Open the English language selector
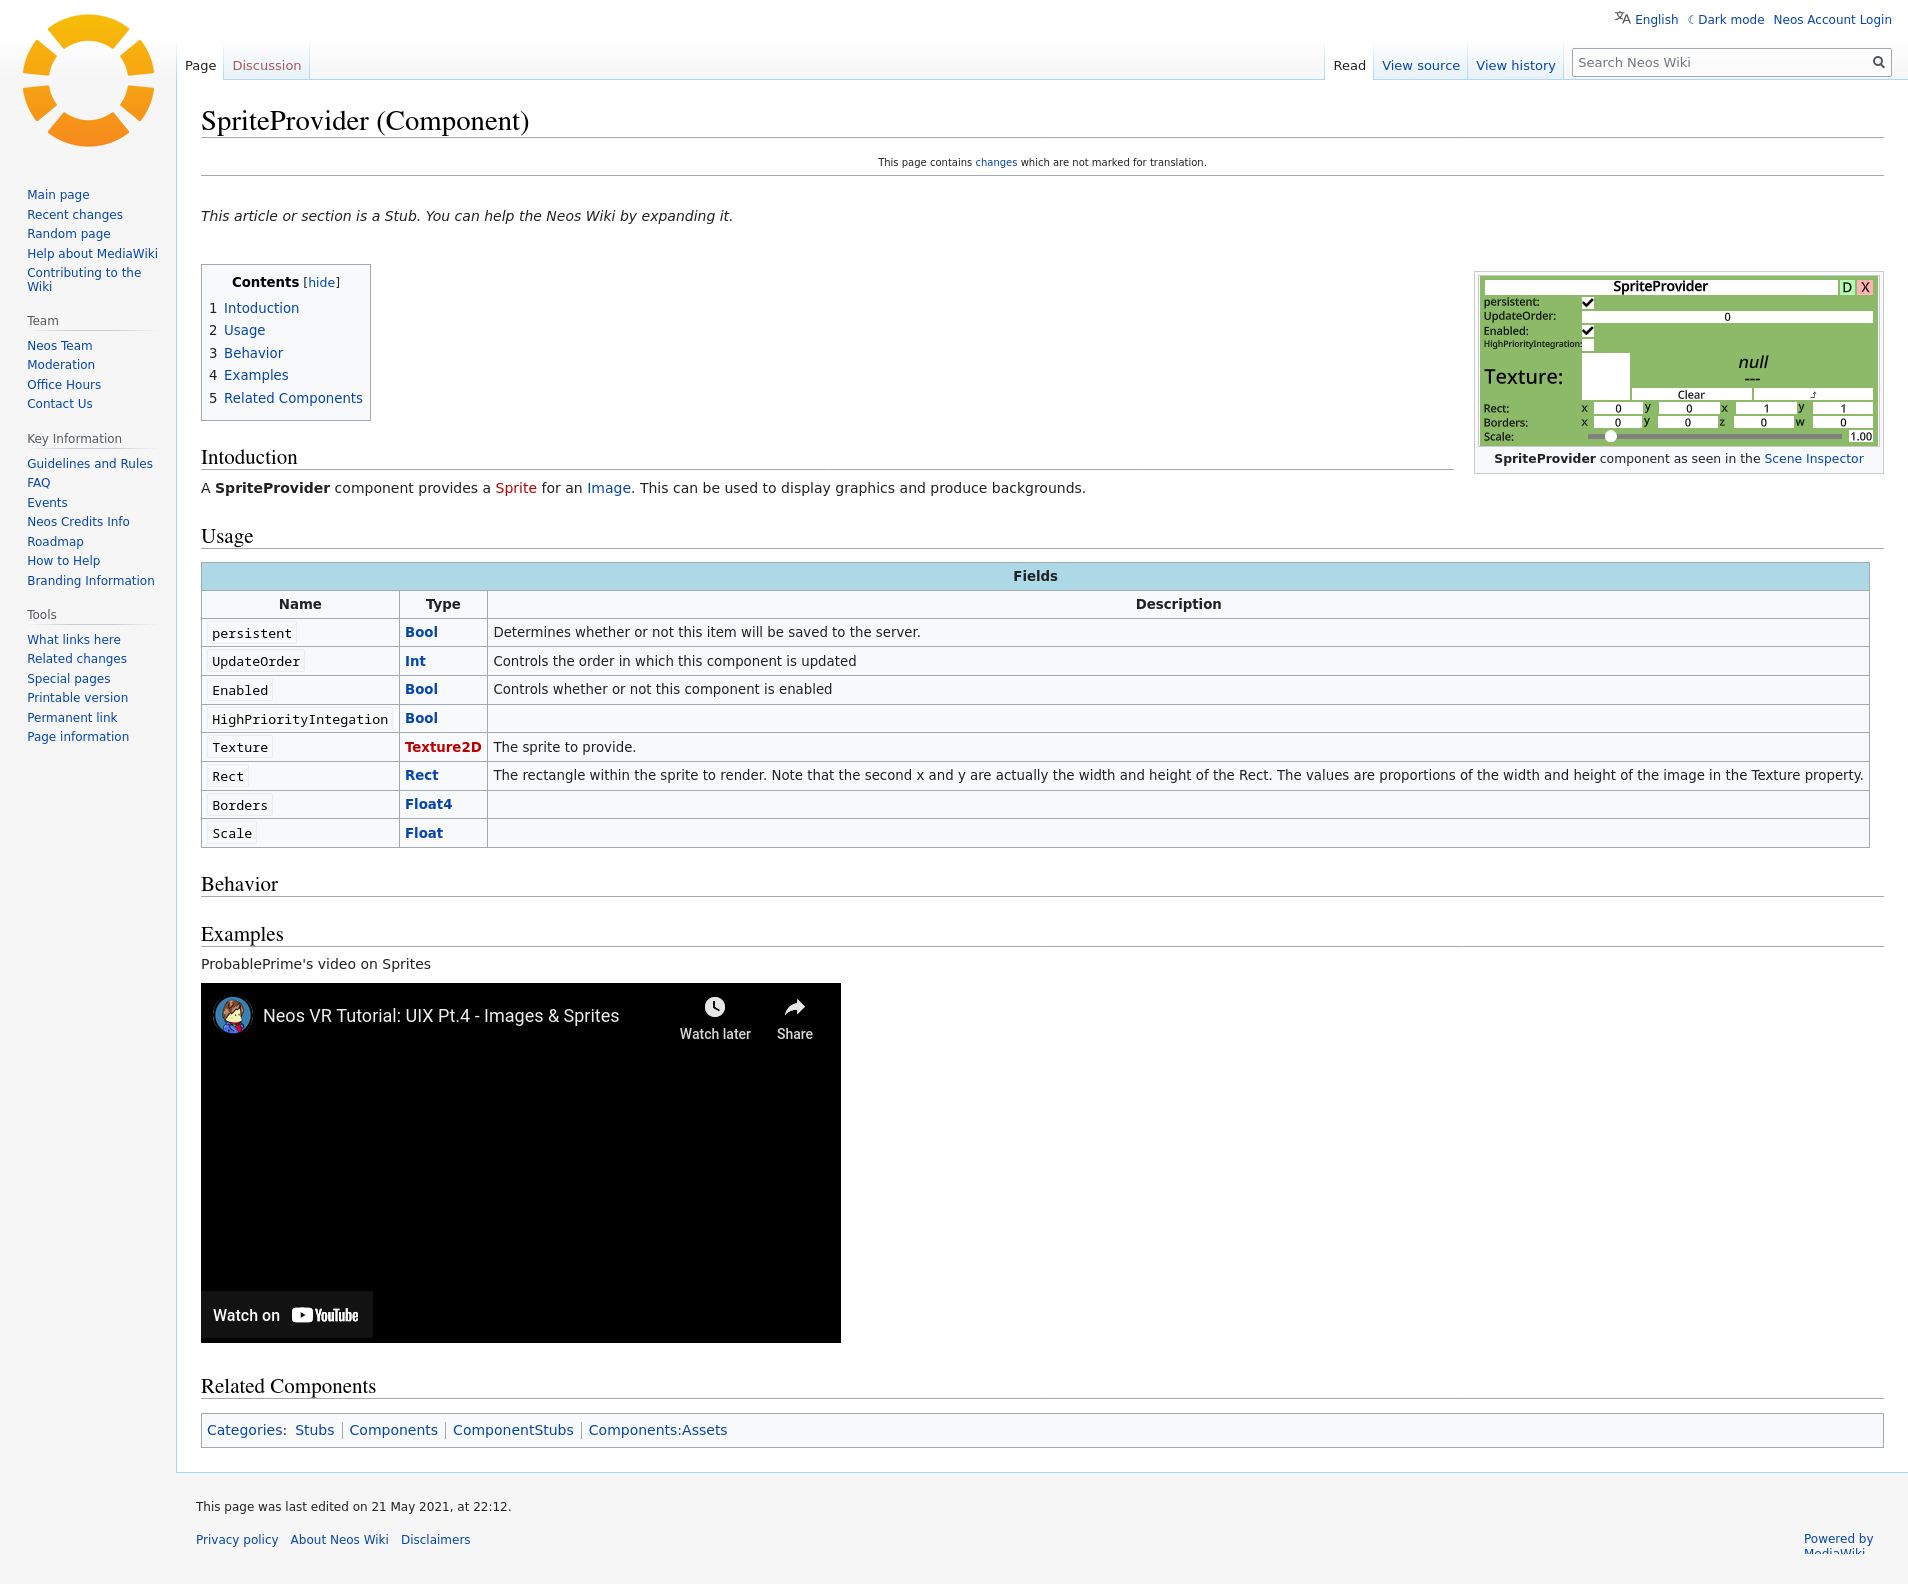Image resolution: width=1908 pixels, height=1584 pixels. pos(1656,20)
